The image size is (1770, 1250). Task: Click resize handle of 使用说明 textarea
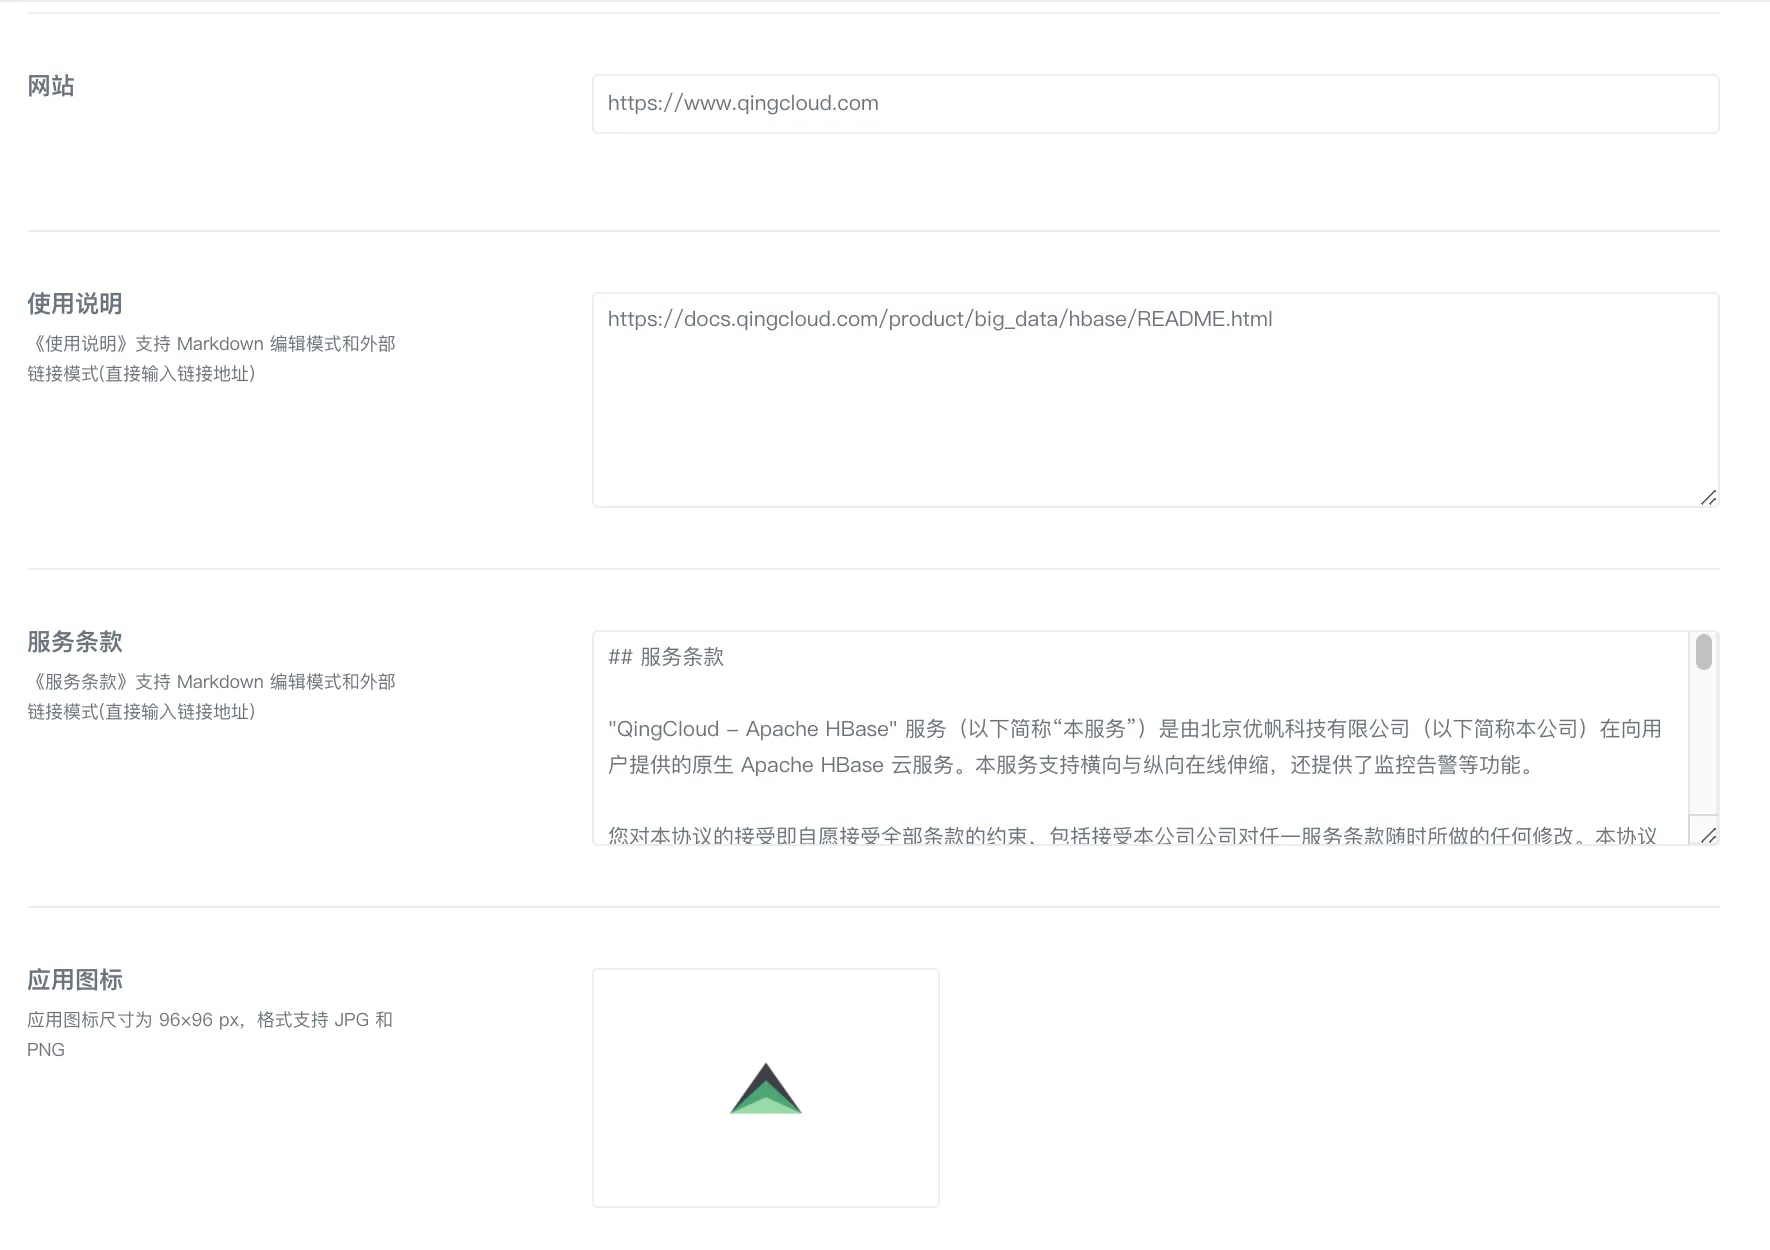click(x=1708, y=497)
